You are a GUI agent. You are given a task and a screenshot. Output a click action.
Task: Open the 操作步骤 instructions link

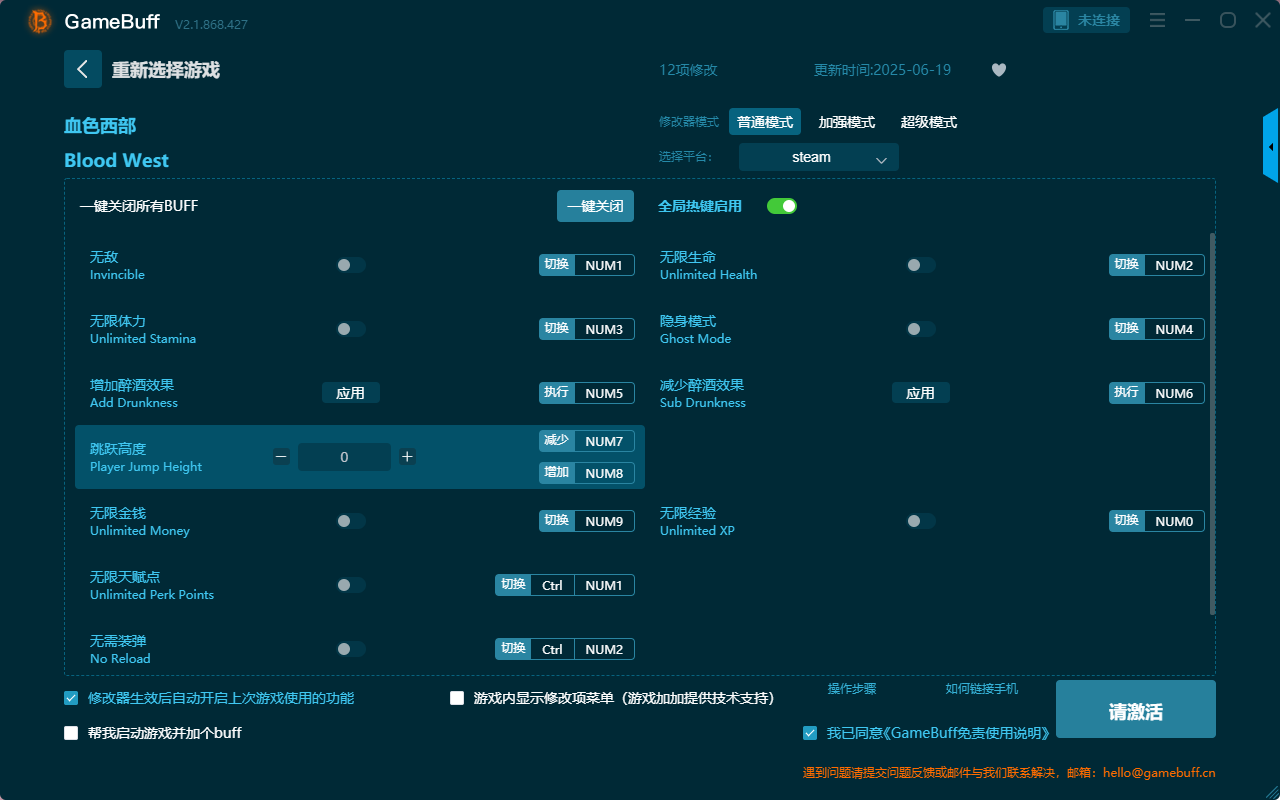click(852, 689)
